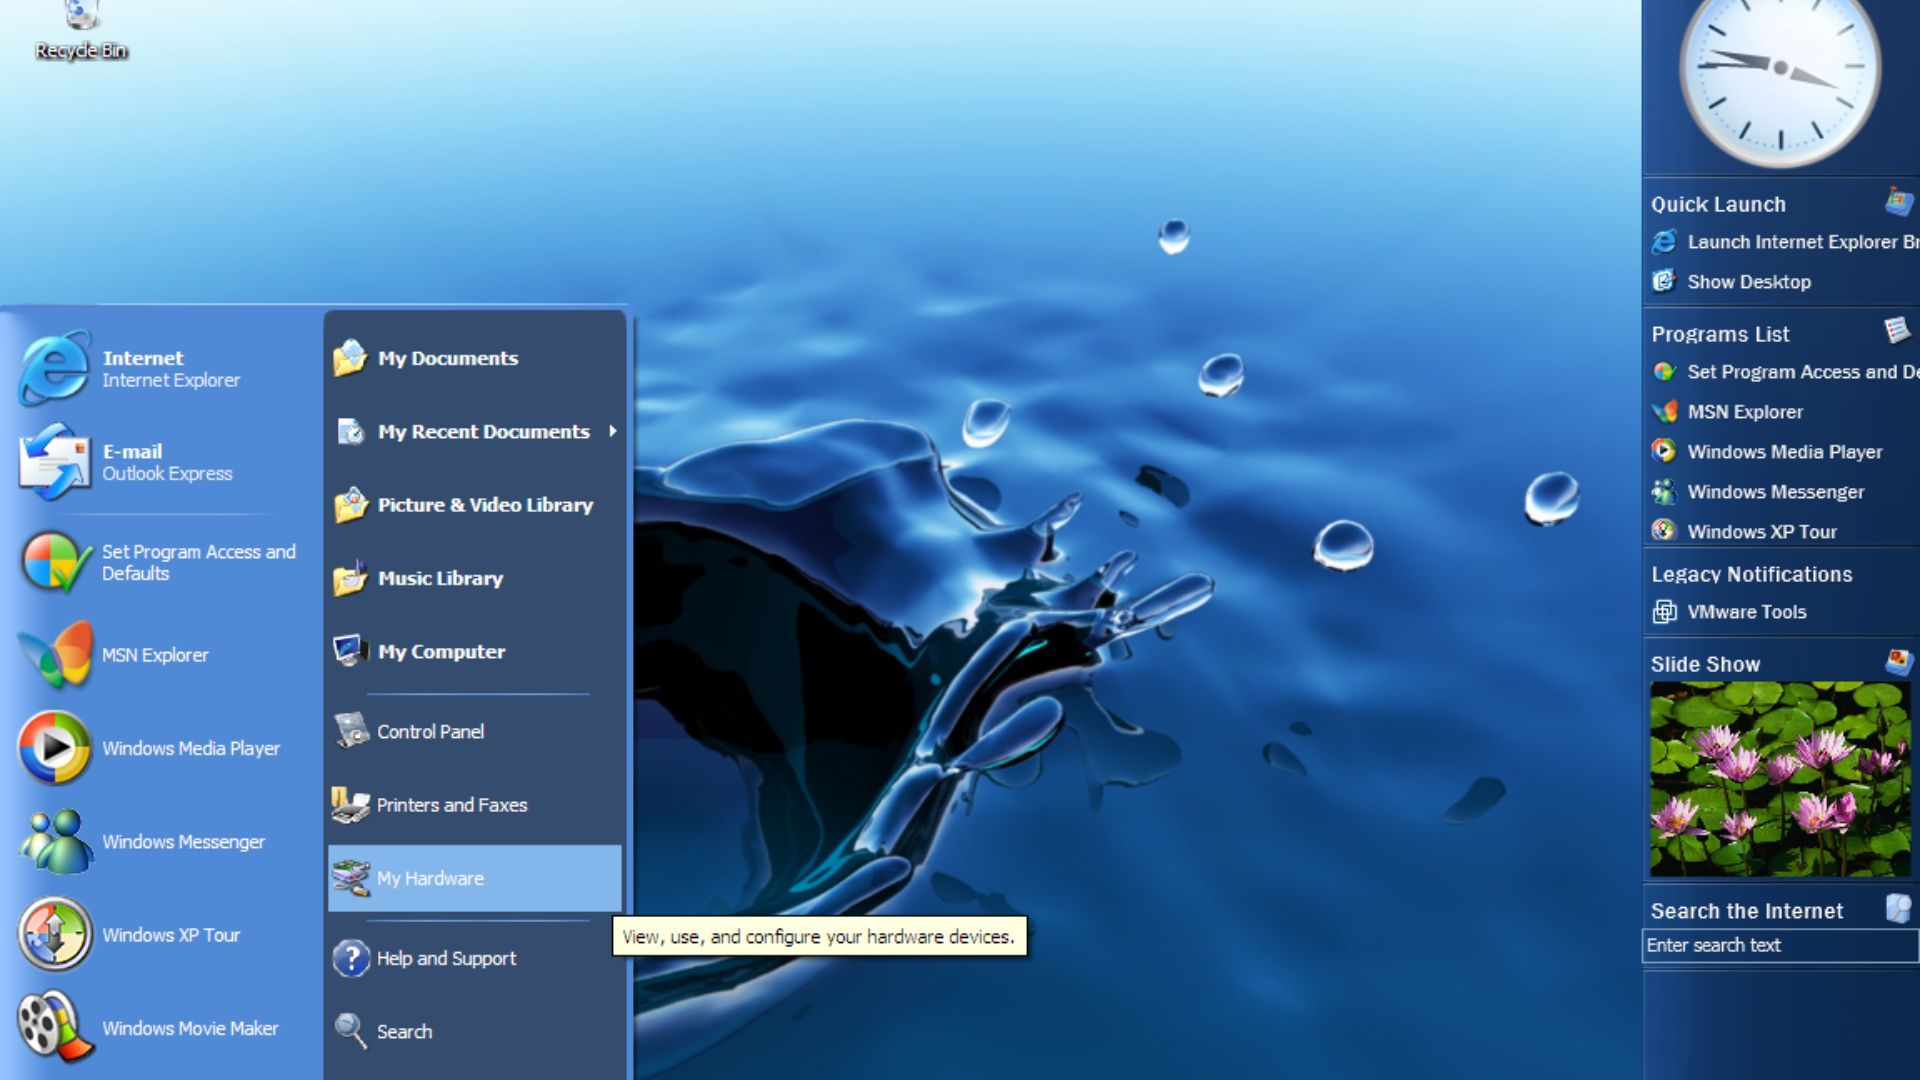1920x1080 pixels.
Task: Expand My Recent Documents submenu arrow
Action: (612, 431)
